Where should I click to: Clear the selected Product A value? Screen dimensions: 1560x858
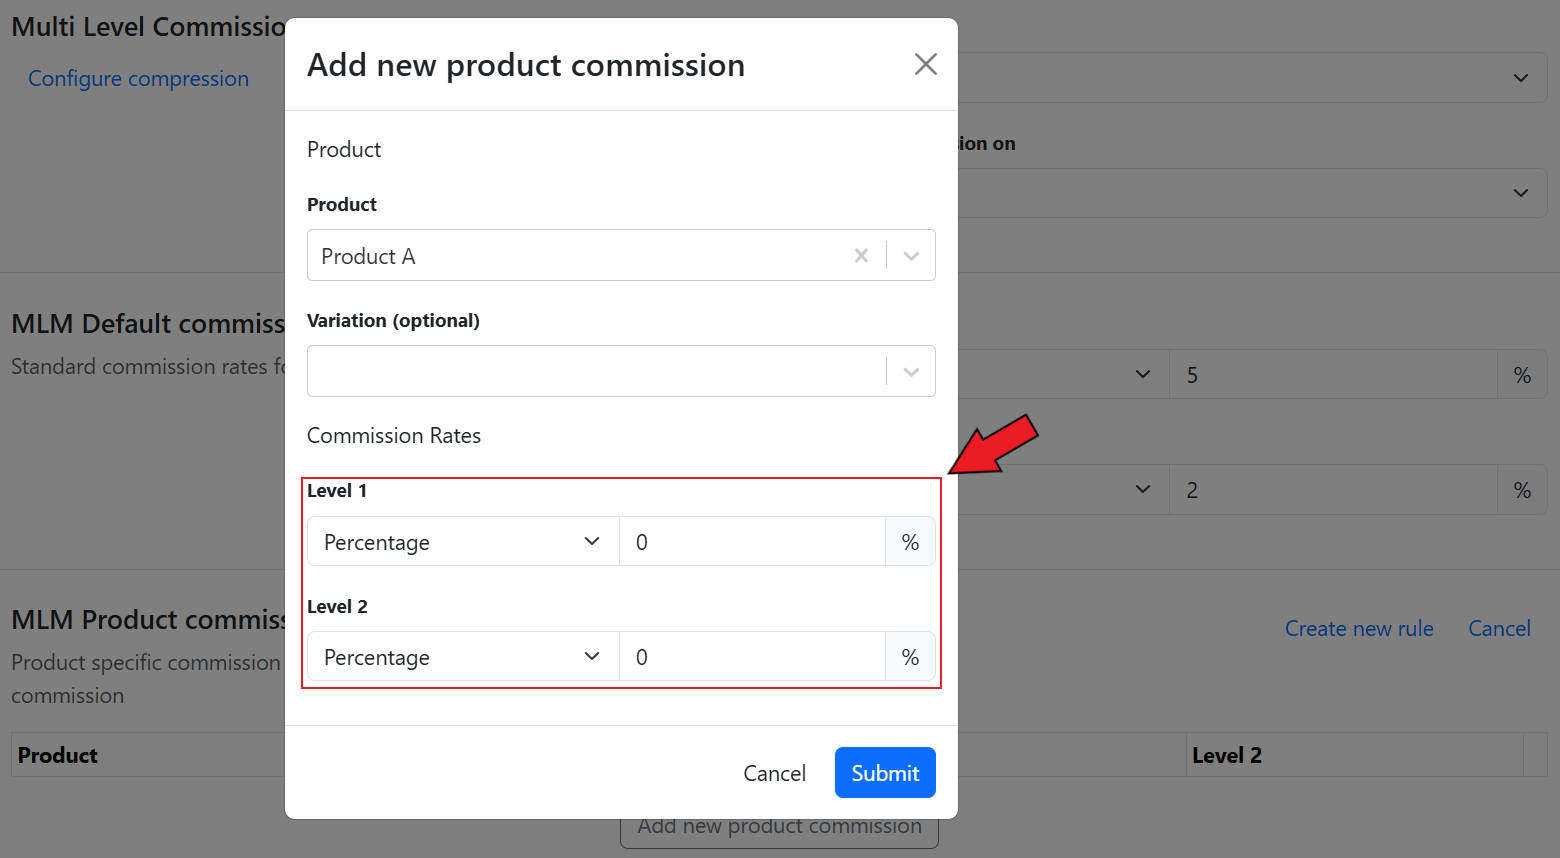tap(861, 256)
